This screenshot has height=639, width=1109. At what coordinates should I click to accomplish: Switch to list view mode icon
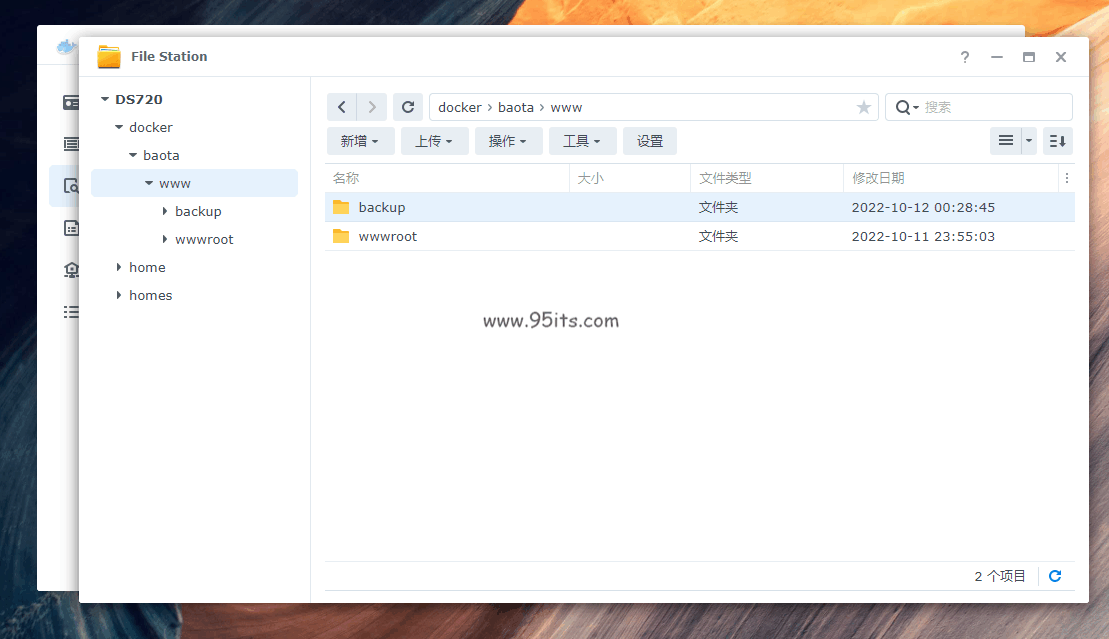[1006, 141]
